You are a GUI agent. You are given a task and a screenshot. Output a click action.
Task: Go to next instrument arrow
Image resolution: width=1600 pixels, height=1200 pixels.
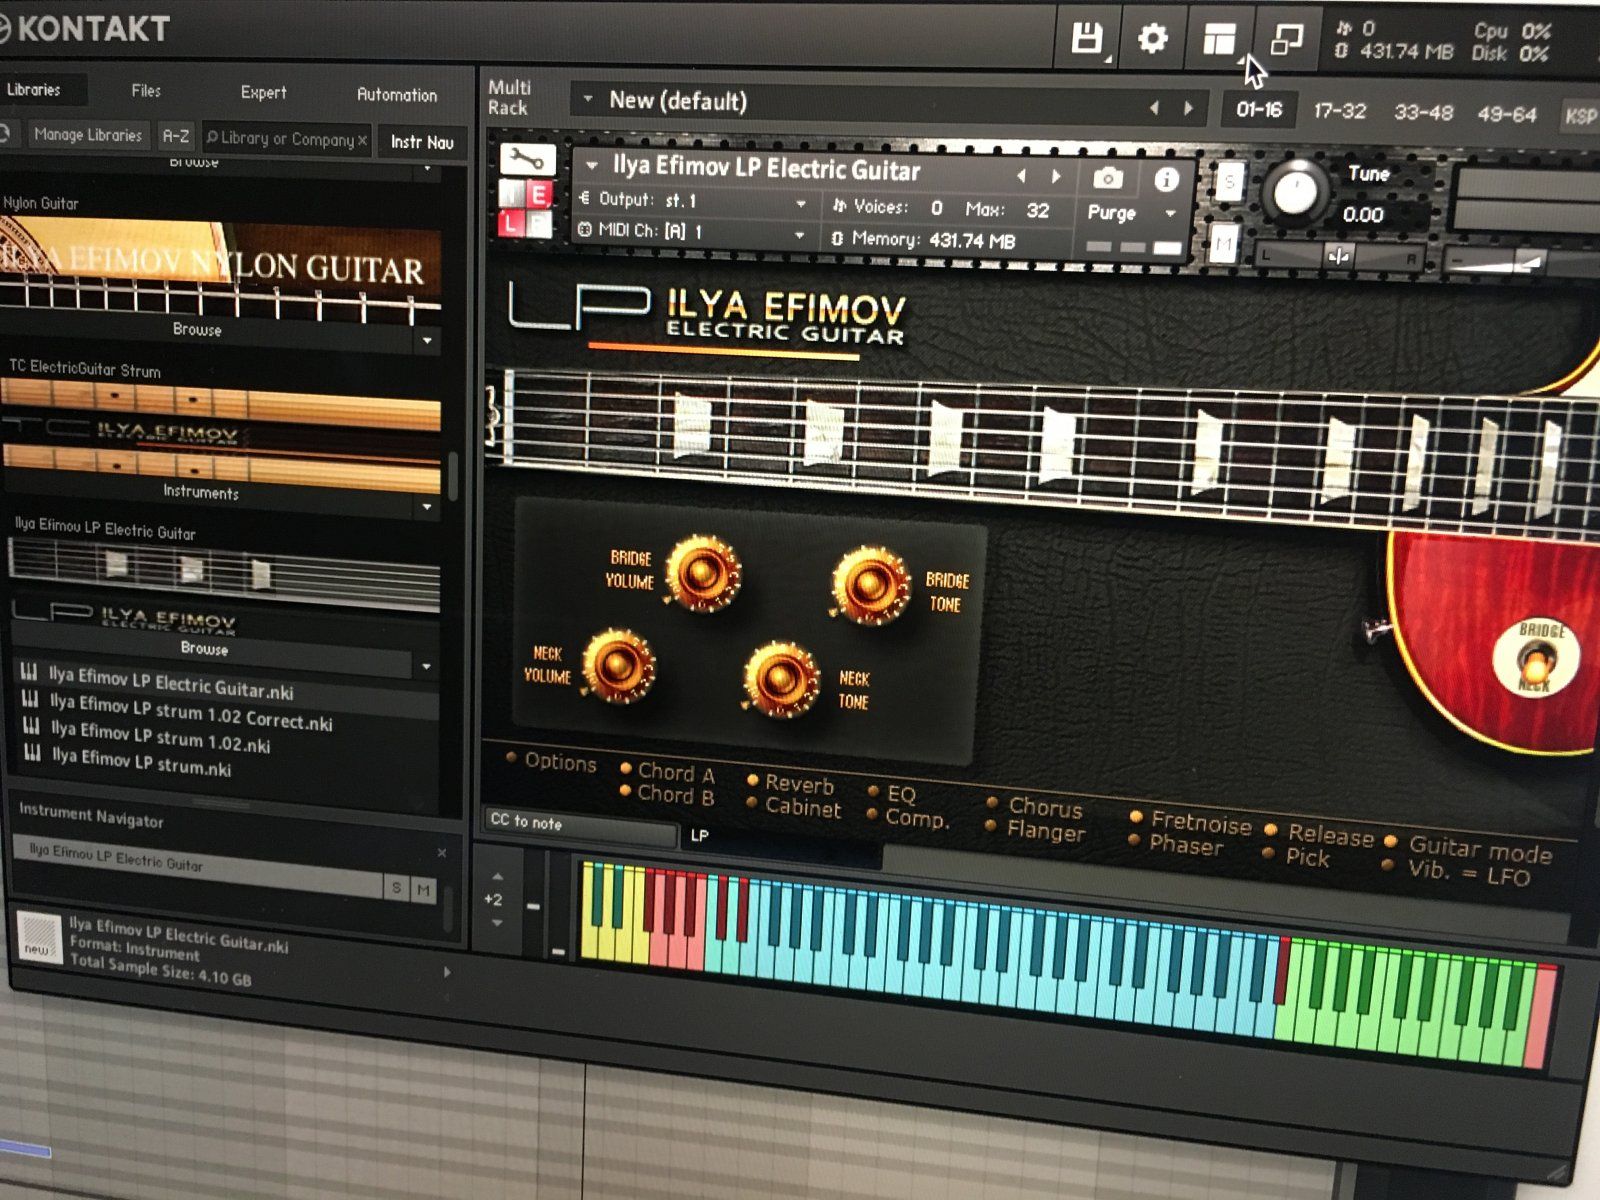1056,177
